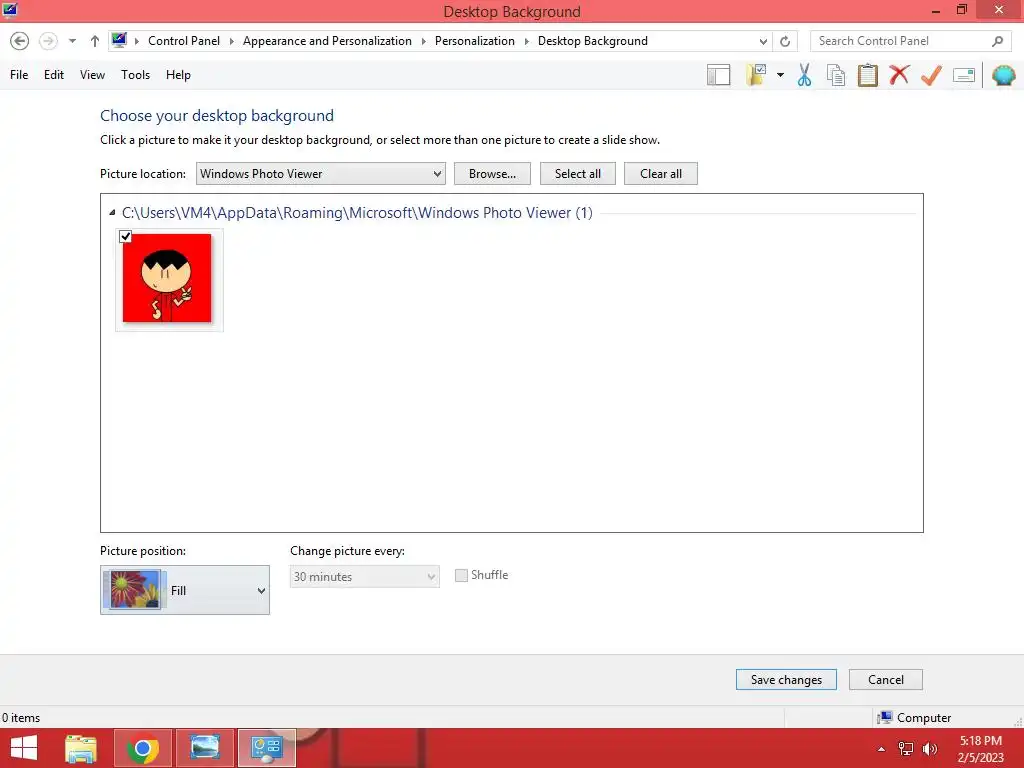1024x768 pixels.
Task: Click the Forward navigation arrow
Action: coord(48,40)
